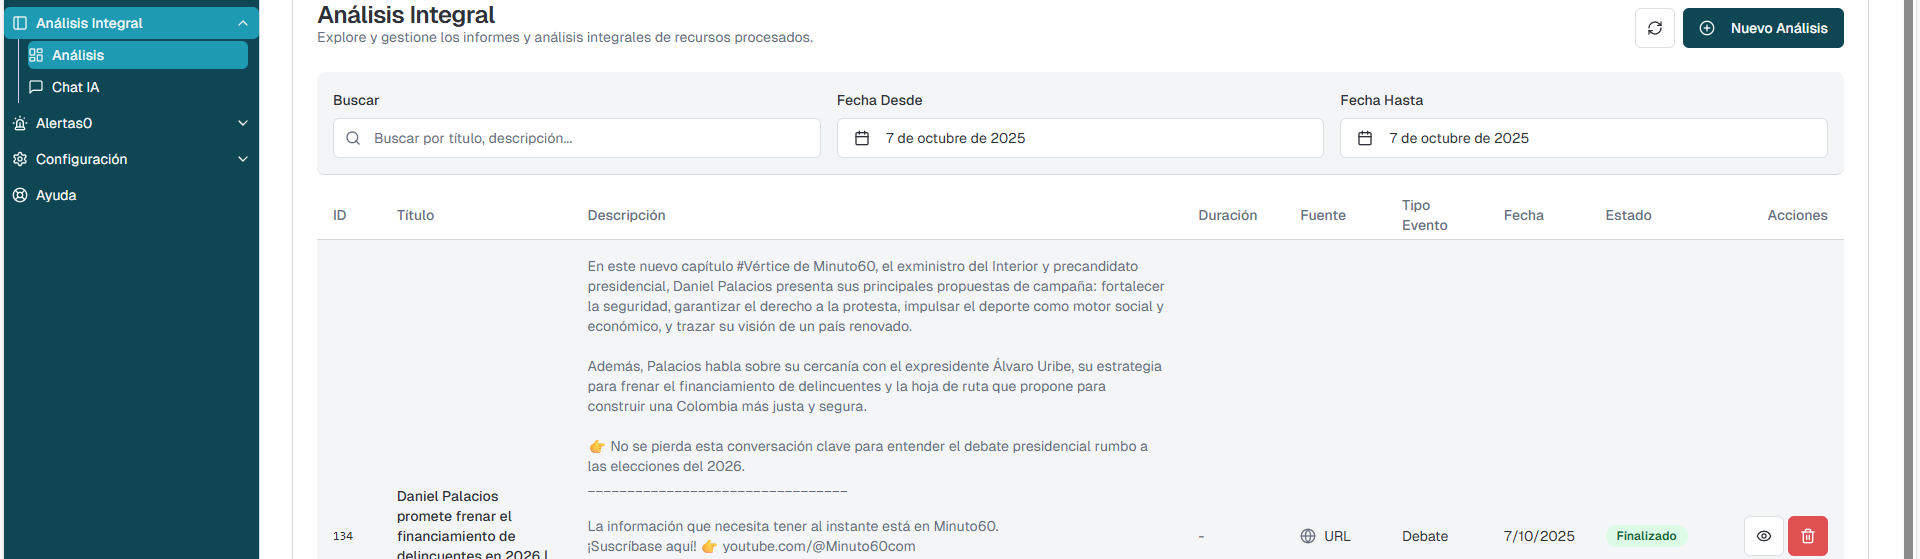
Task: Select the Análisis submenu item
Action: 78,55
